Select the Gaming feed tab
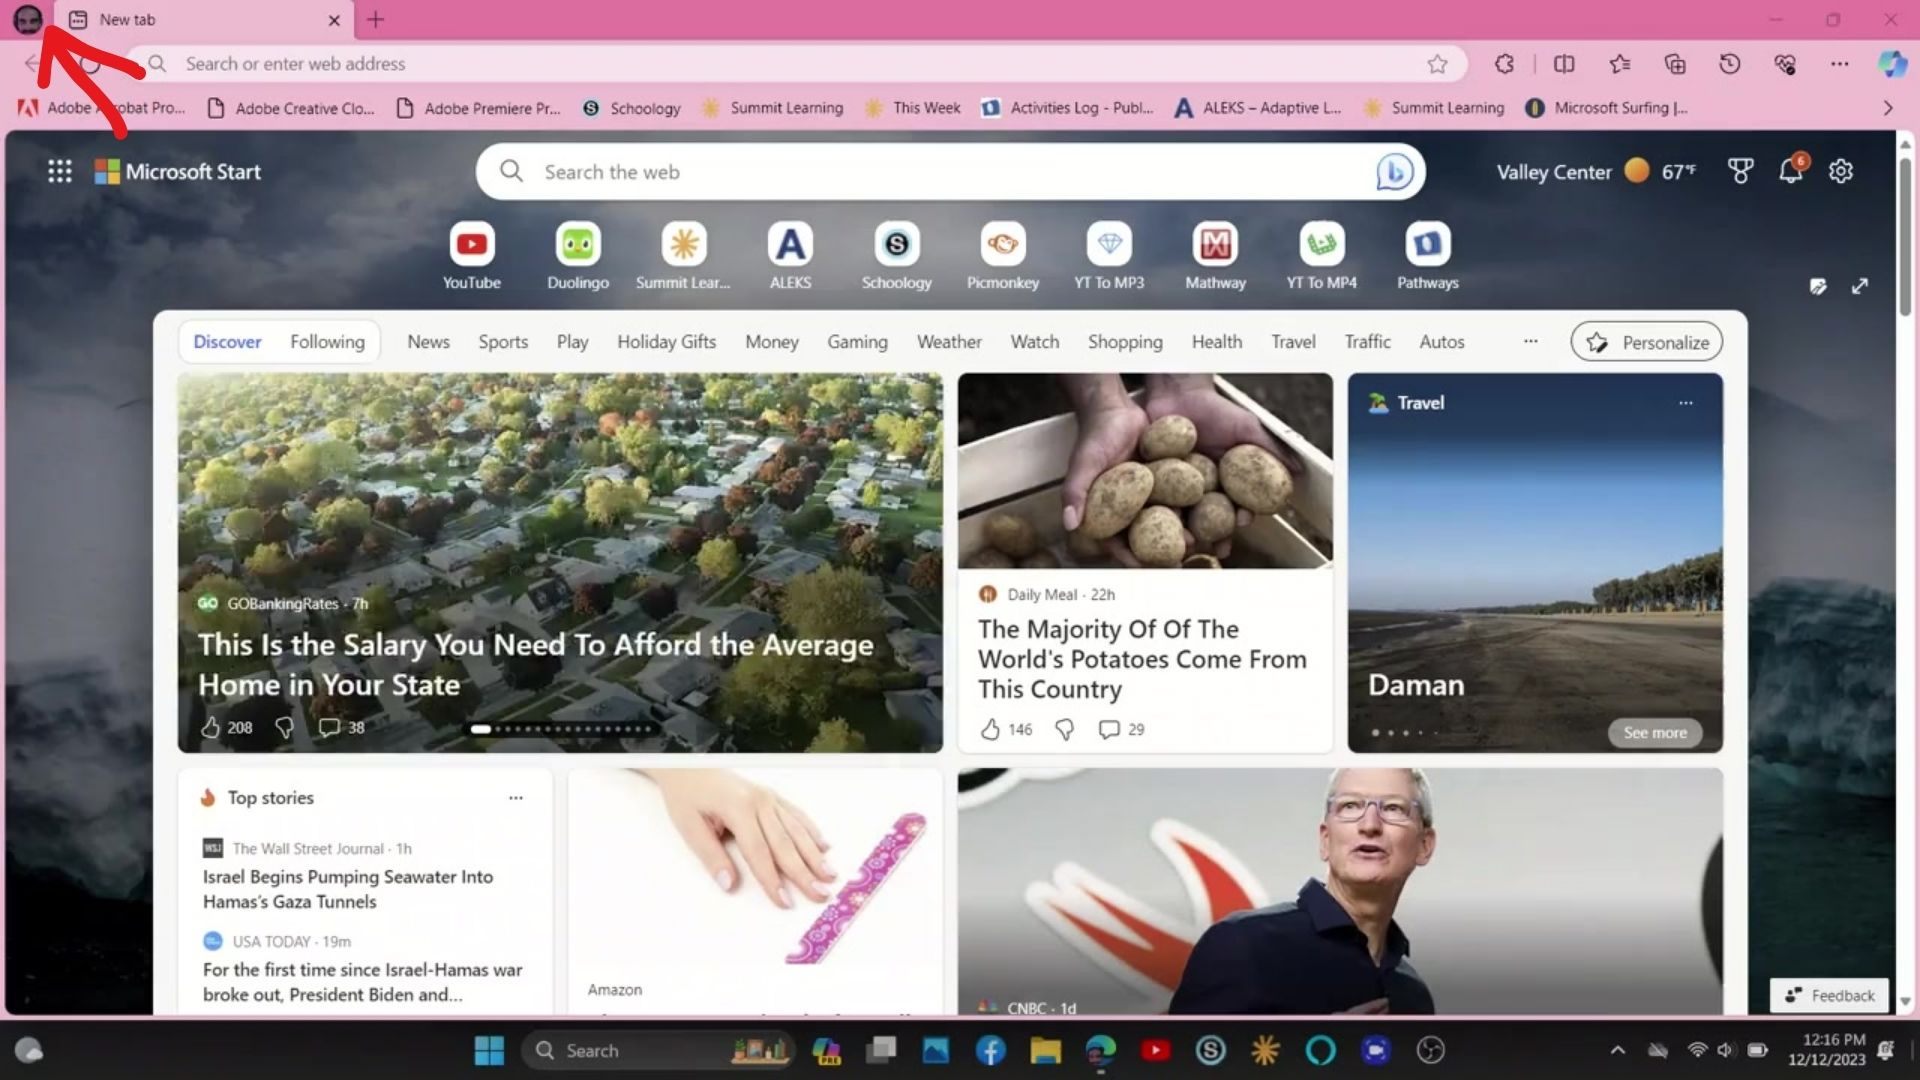Screen dimensions: 1920x1080 point(857,342)
